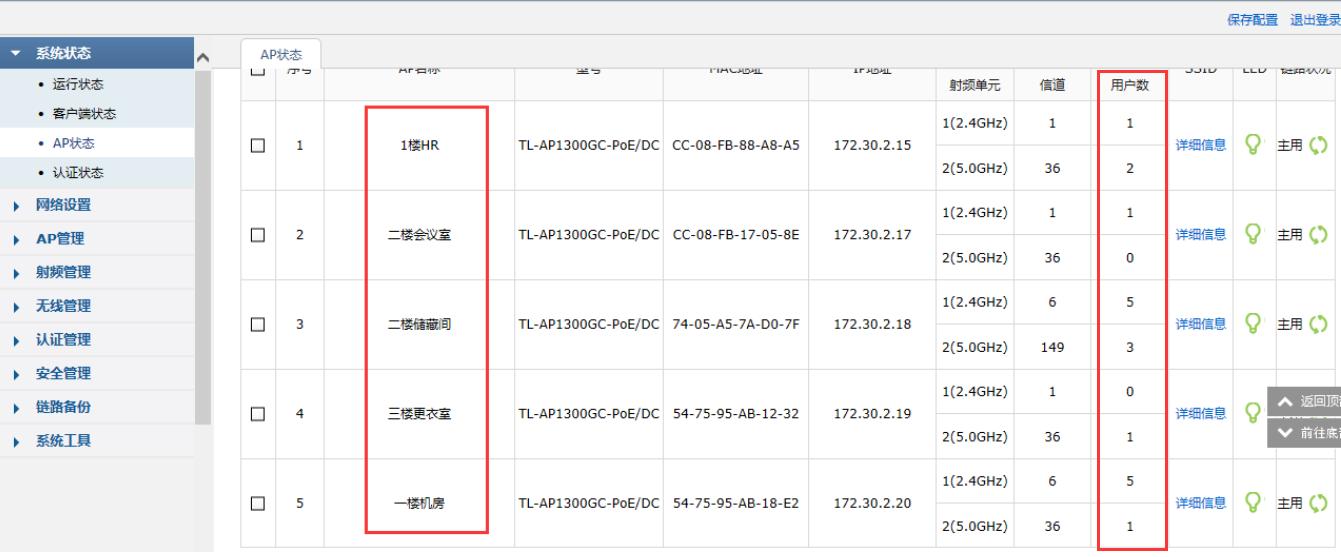This screenshot has width=1341, height=557.
Task: Click green link status arrows for 二楼会议室
Action: 1317,235
